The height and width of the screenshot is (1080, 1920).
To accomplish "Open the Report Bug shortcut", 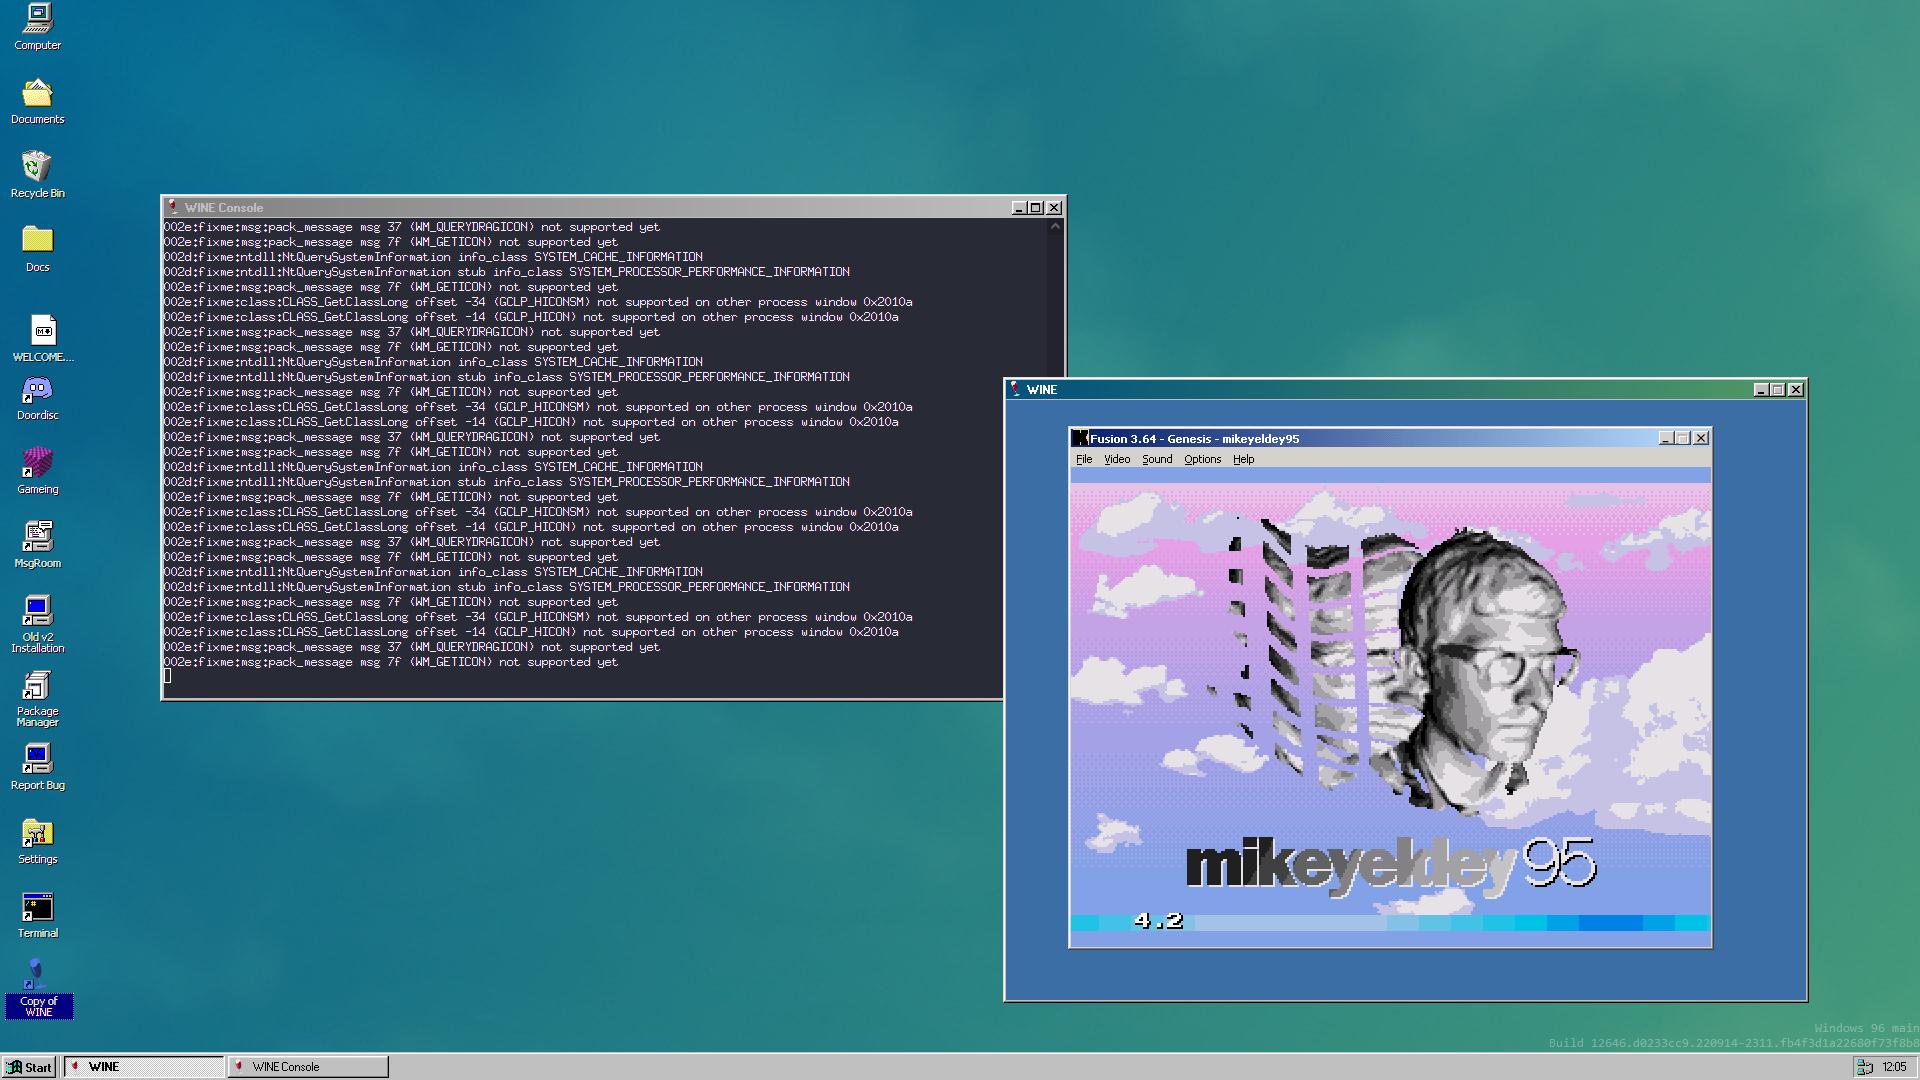I will [x=37, y=759].
